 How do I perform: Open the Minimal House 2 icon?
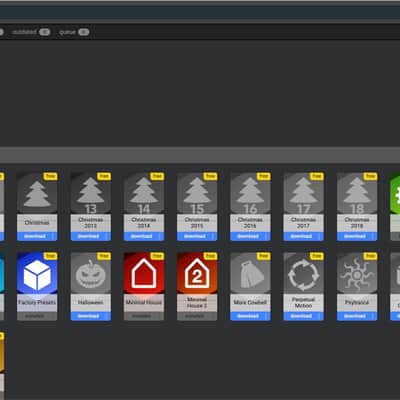tap(197, 273)
